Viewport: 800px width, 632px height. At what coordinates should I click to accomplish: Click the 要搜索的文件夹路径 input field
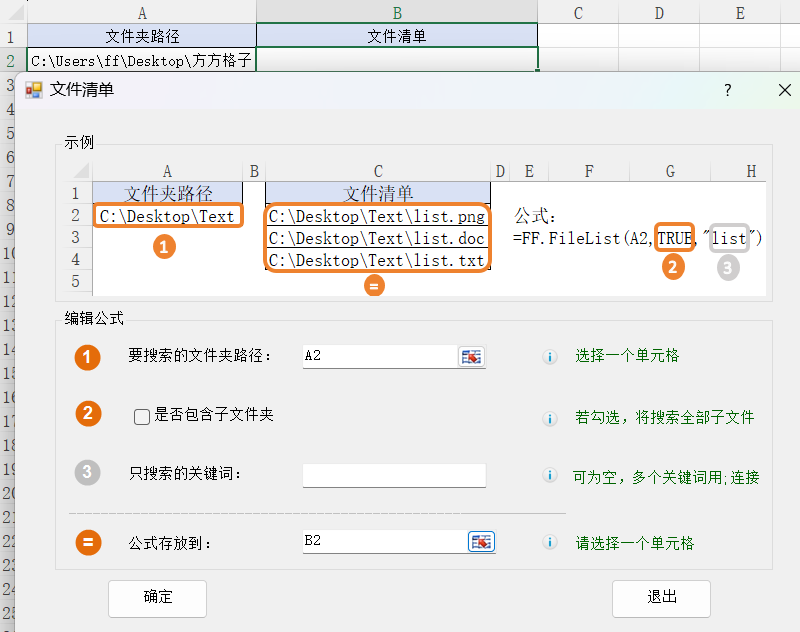coord(380,357)
